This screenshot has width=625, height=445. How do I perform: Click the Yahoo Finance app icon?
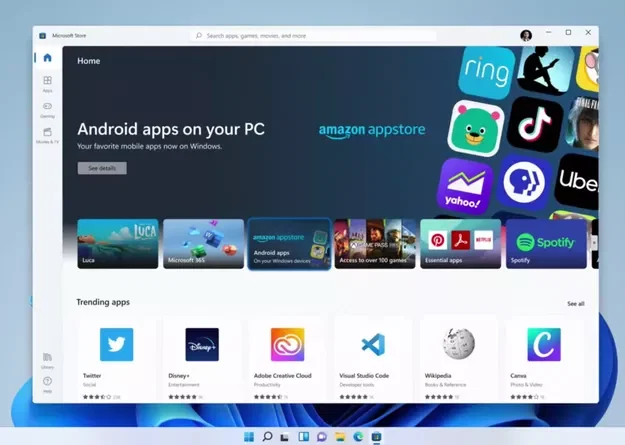point(464,186)
